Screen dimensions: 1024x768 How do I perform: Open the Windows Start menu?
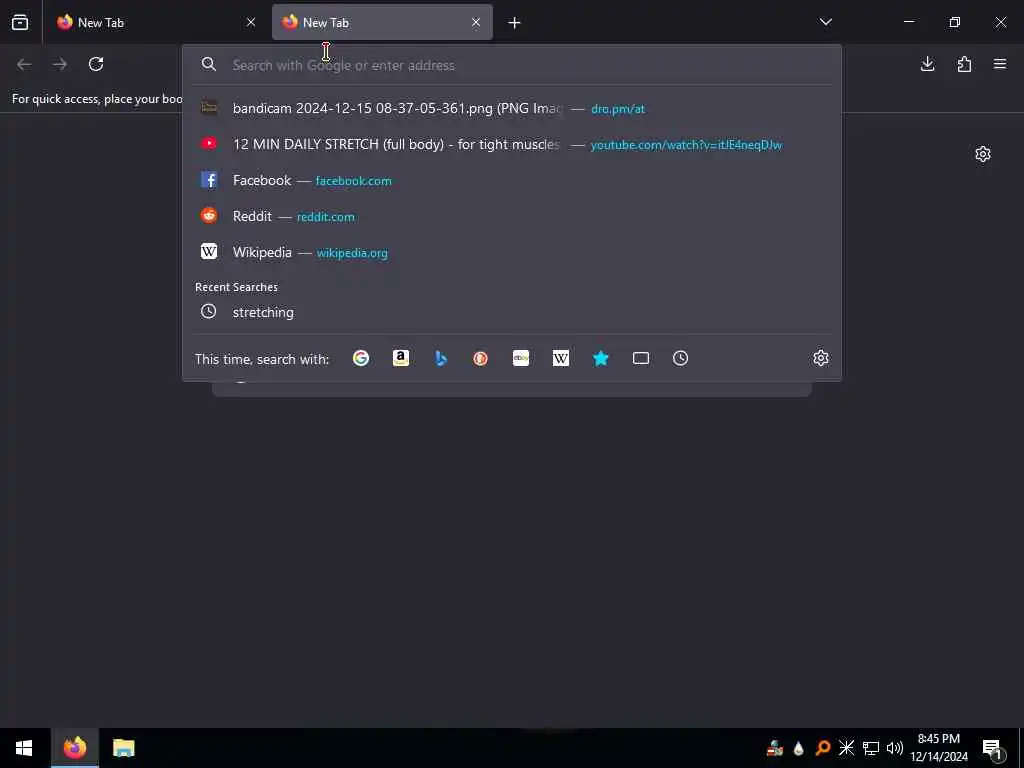click(x=24, y=748)
